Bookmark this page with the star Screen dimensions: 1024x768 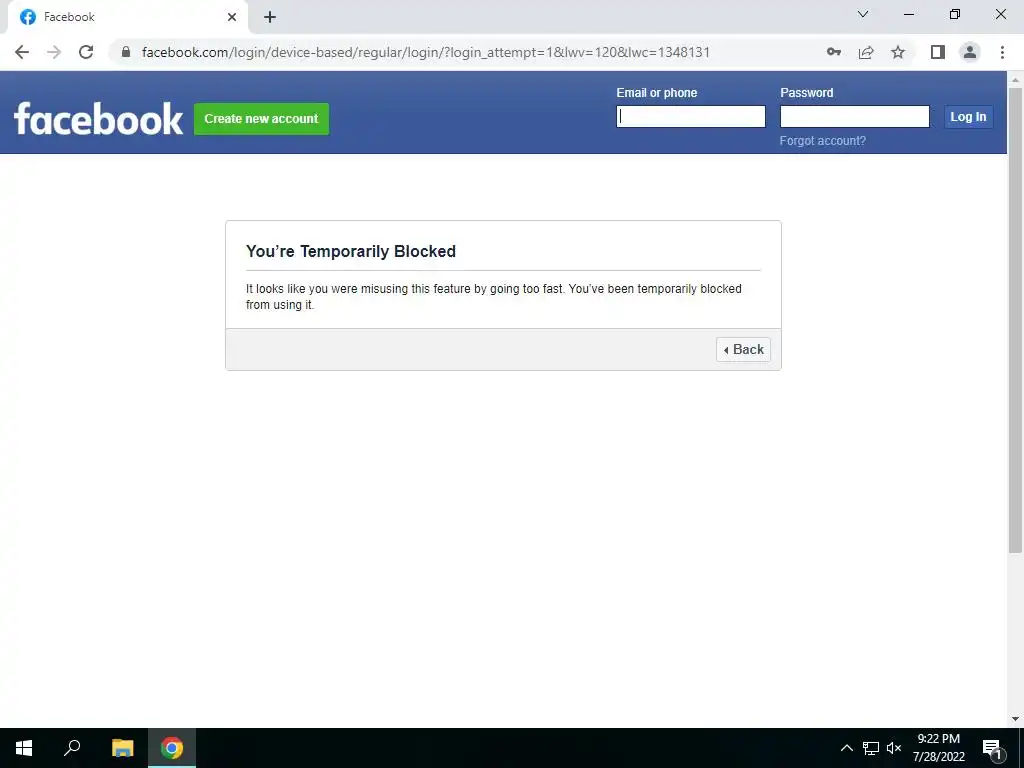coord(898,52)
